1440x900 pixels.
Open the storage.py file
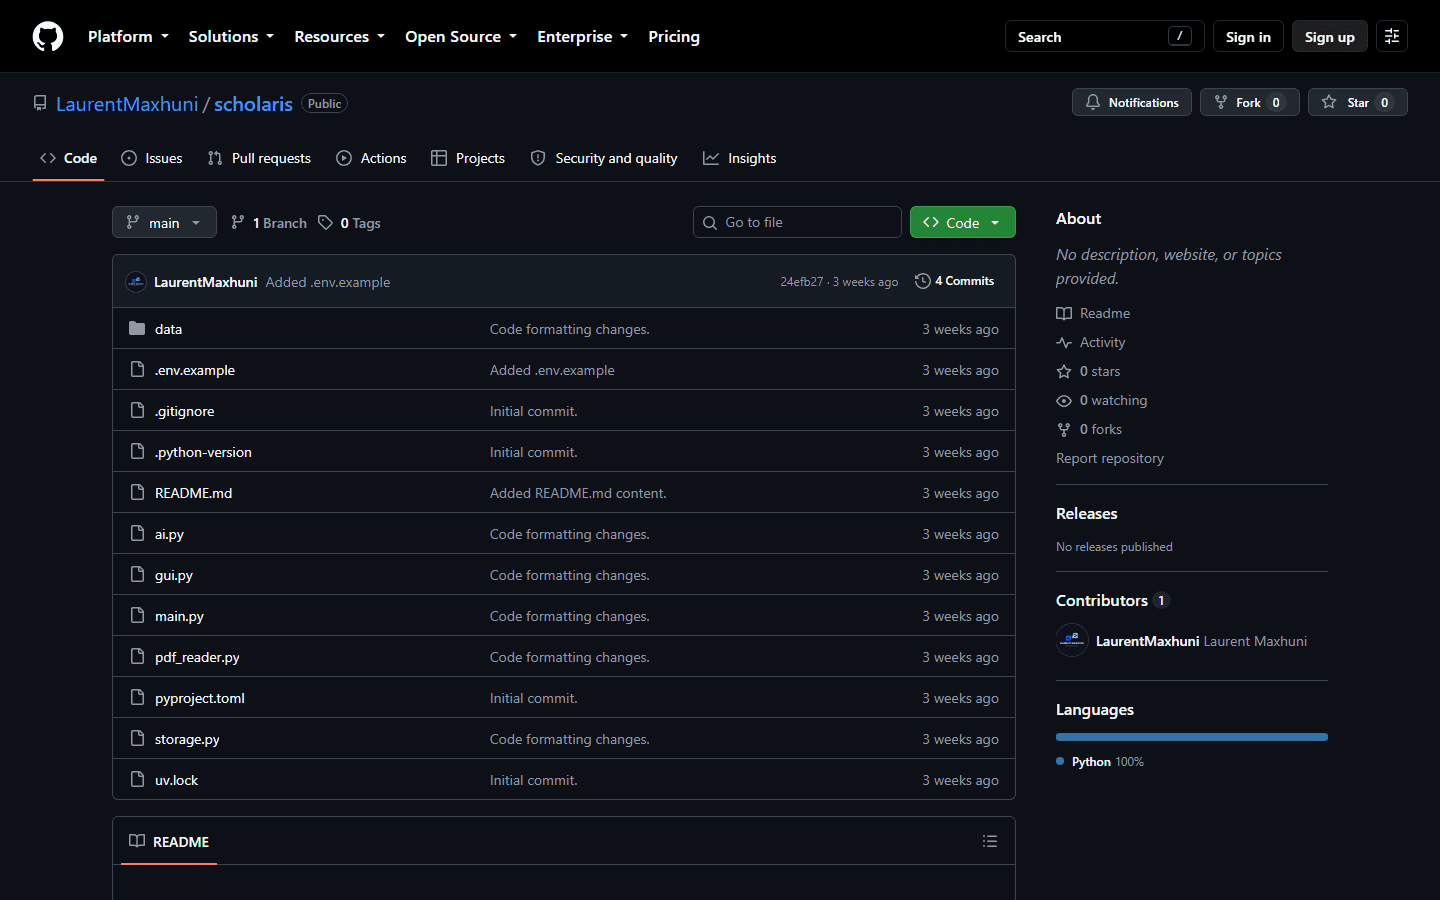[x=187, y=739]
